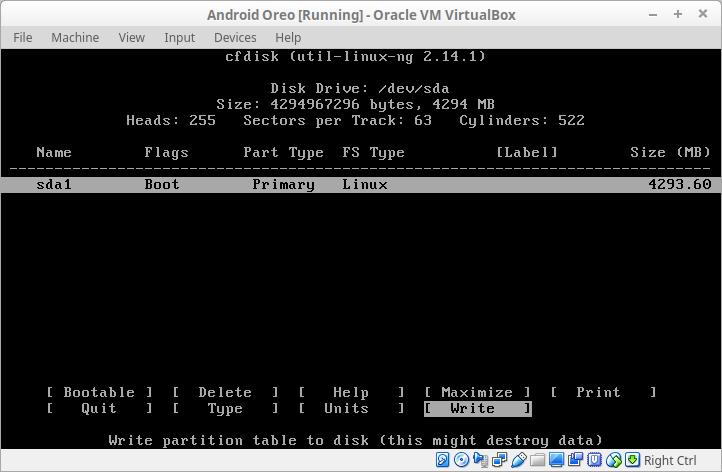This screenshot has height=472, width=722.
Task: Click the hard disk activity icon
Action: coord(443,460)
